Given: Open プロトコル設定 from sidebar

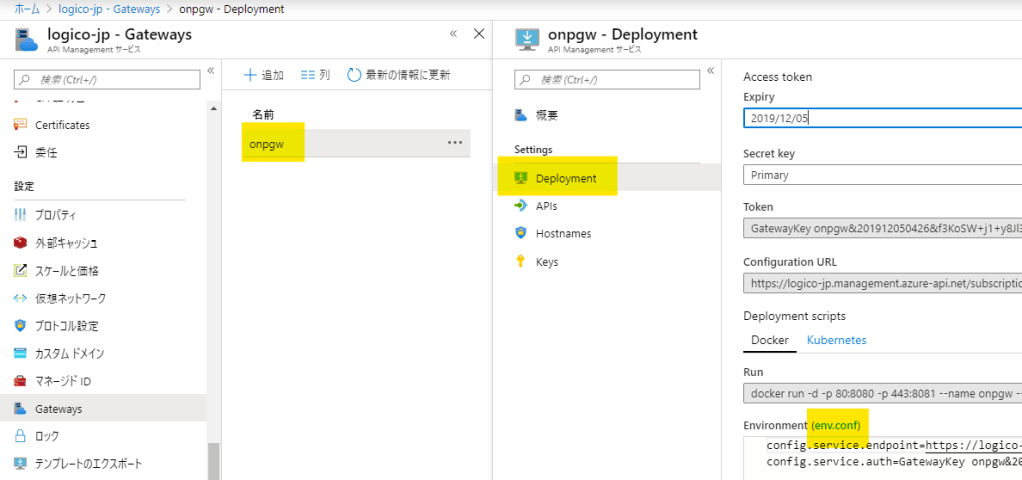Looking at the screenshot, I should 66,326.
